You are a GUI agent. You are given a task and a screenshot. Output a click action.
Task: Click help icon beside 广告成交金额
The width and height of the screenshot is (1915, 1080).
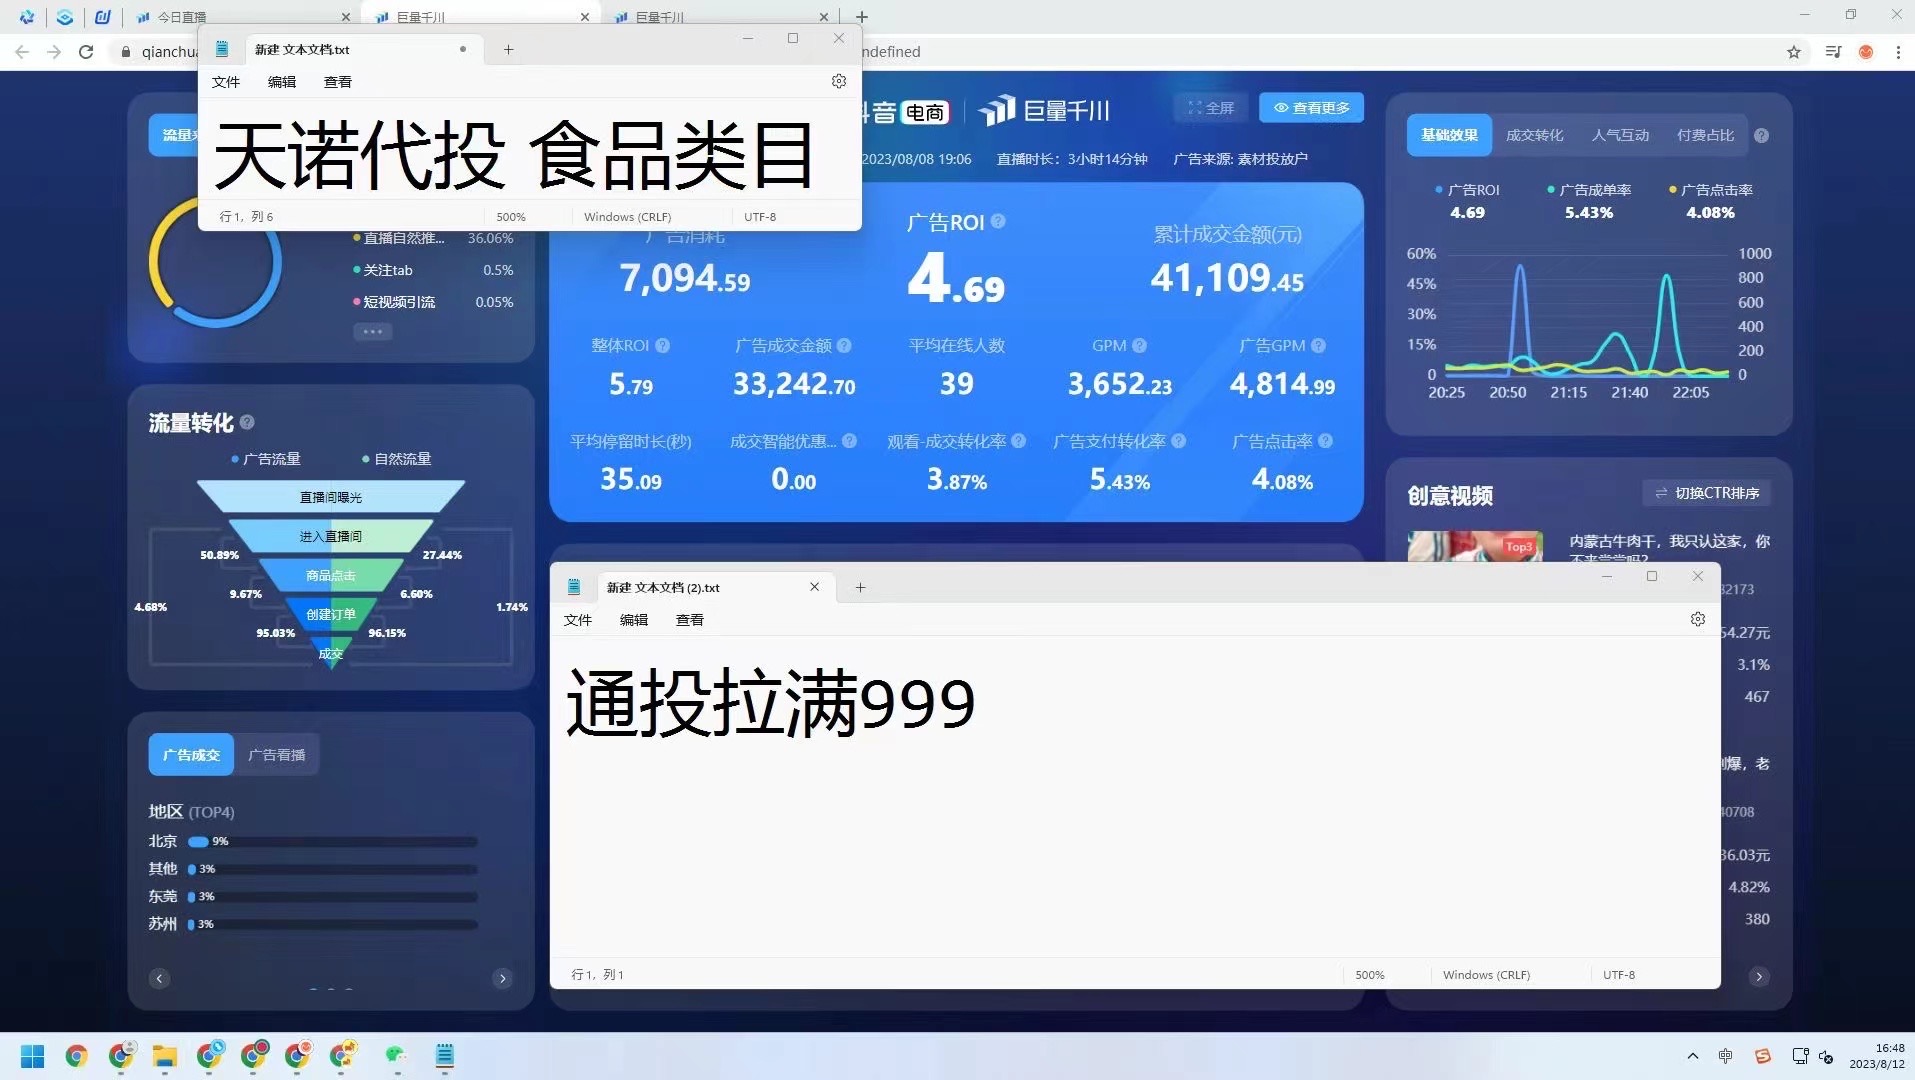click(844, 345)
